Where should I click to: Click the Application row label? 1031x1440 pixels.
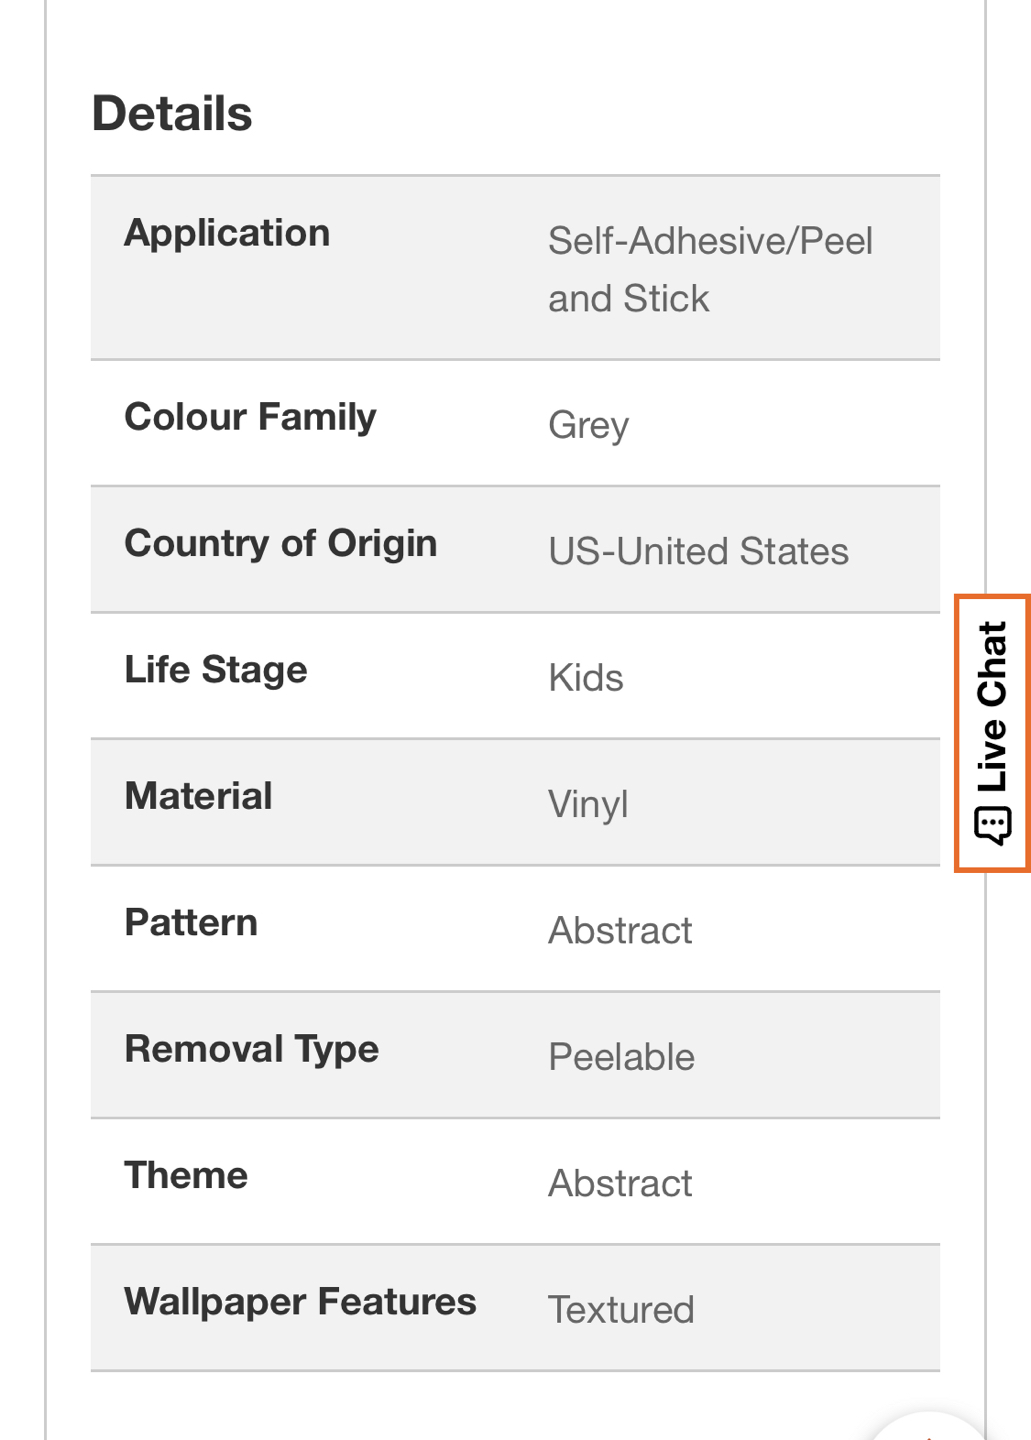(227, 233)
